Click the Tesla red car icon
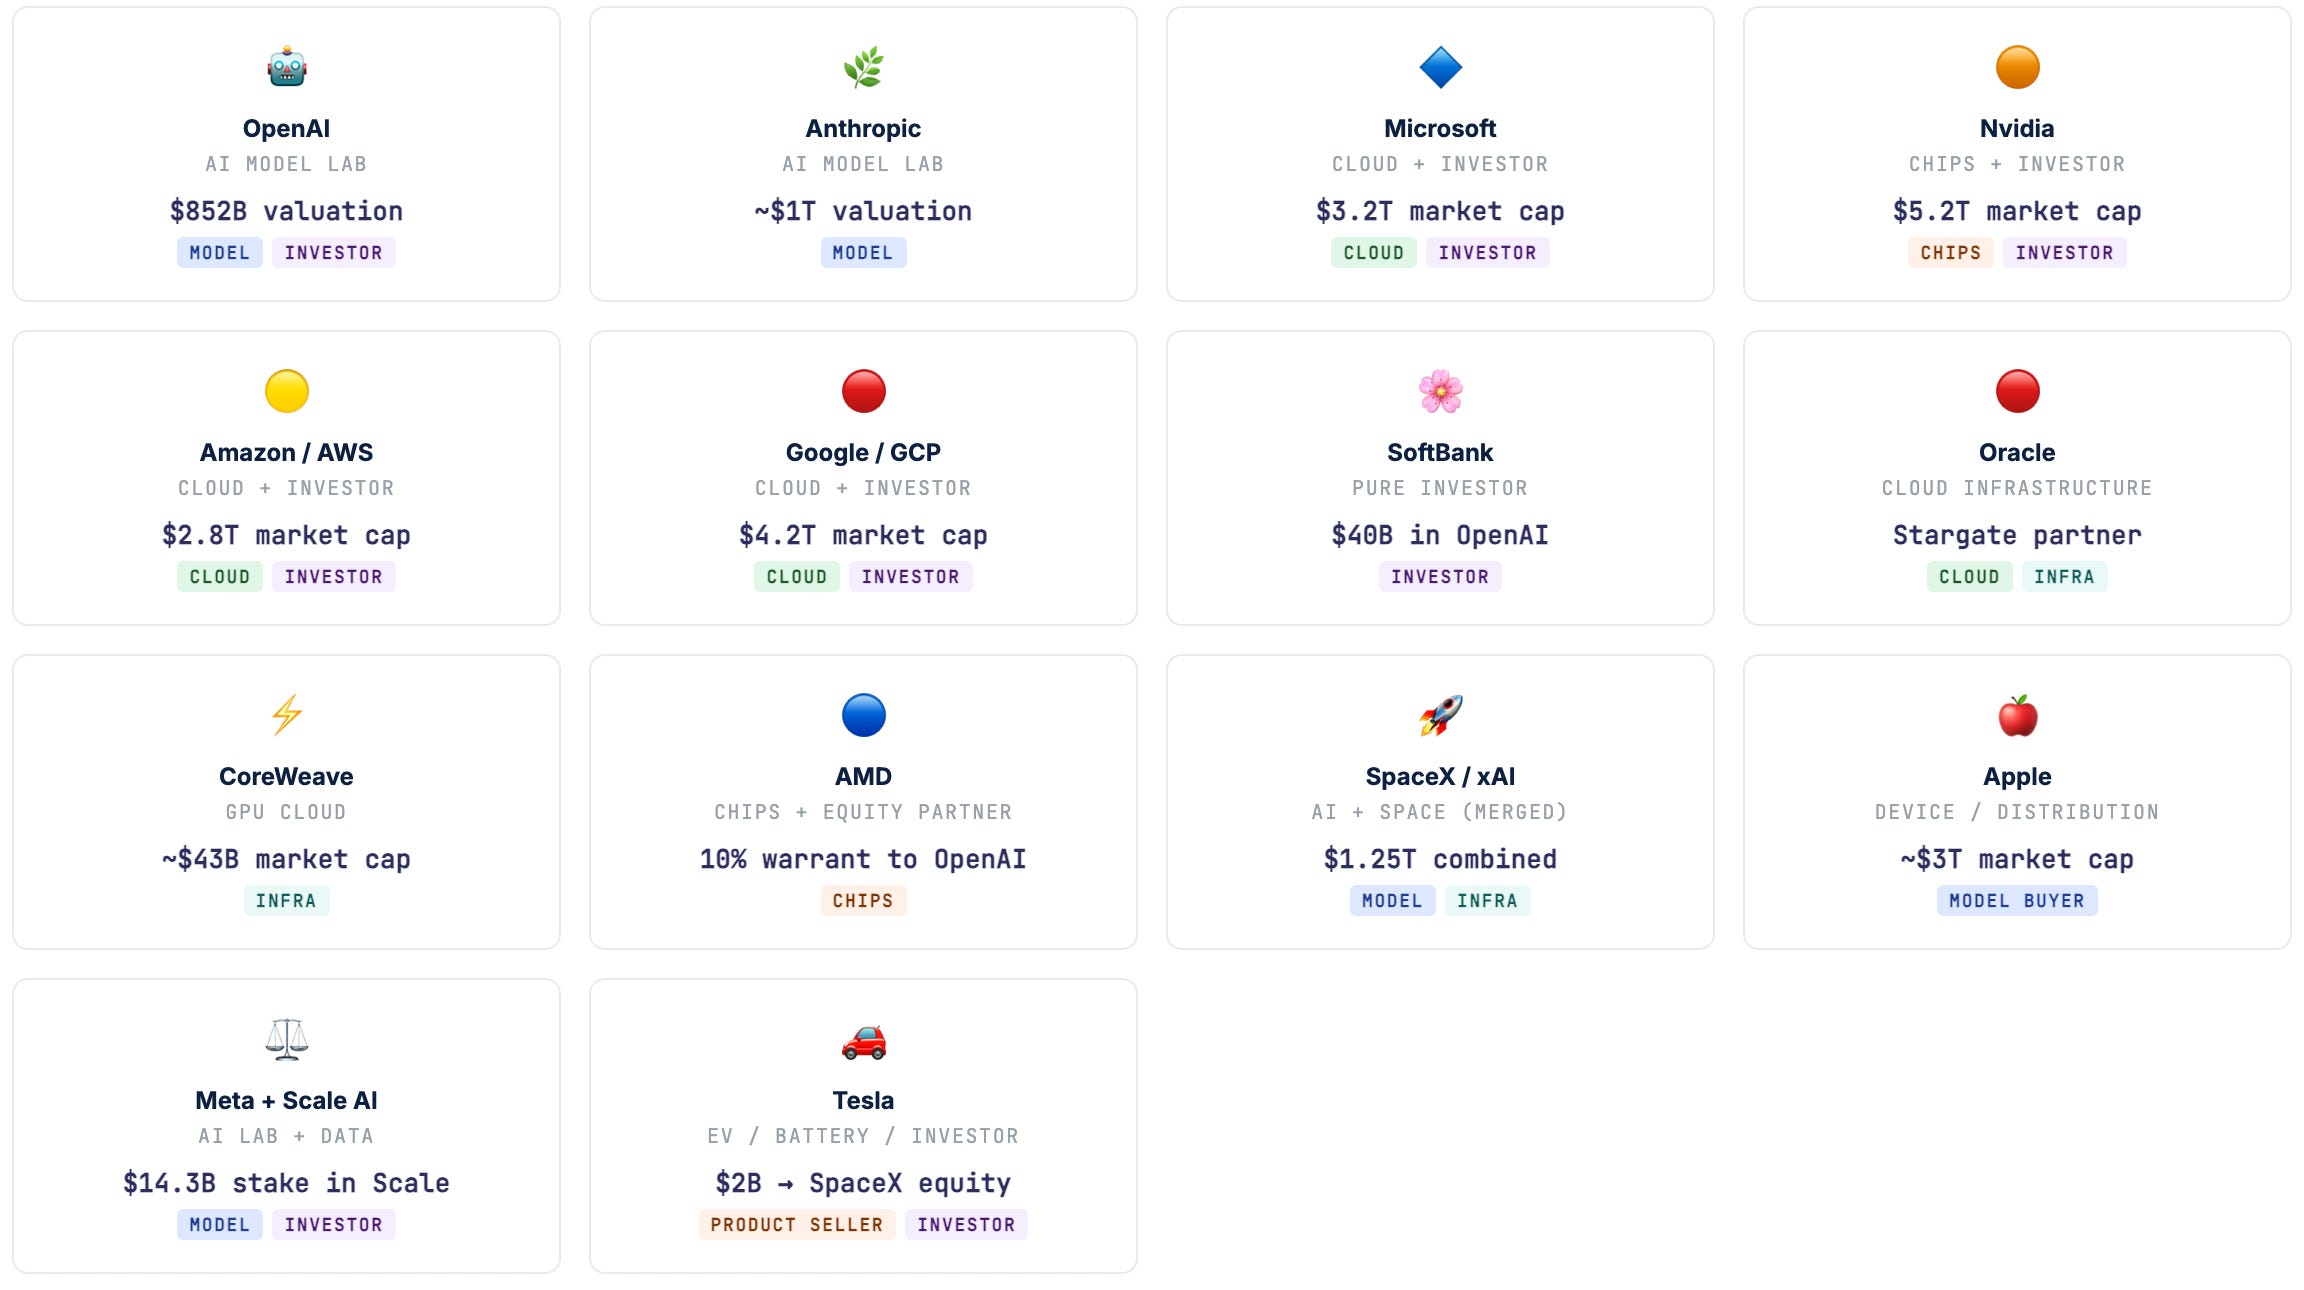2304x1290 pixels. coord(863,1039)
